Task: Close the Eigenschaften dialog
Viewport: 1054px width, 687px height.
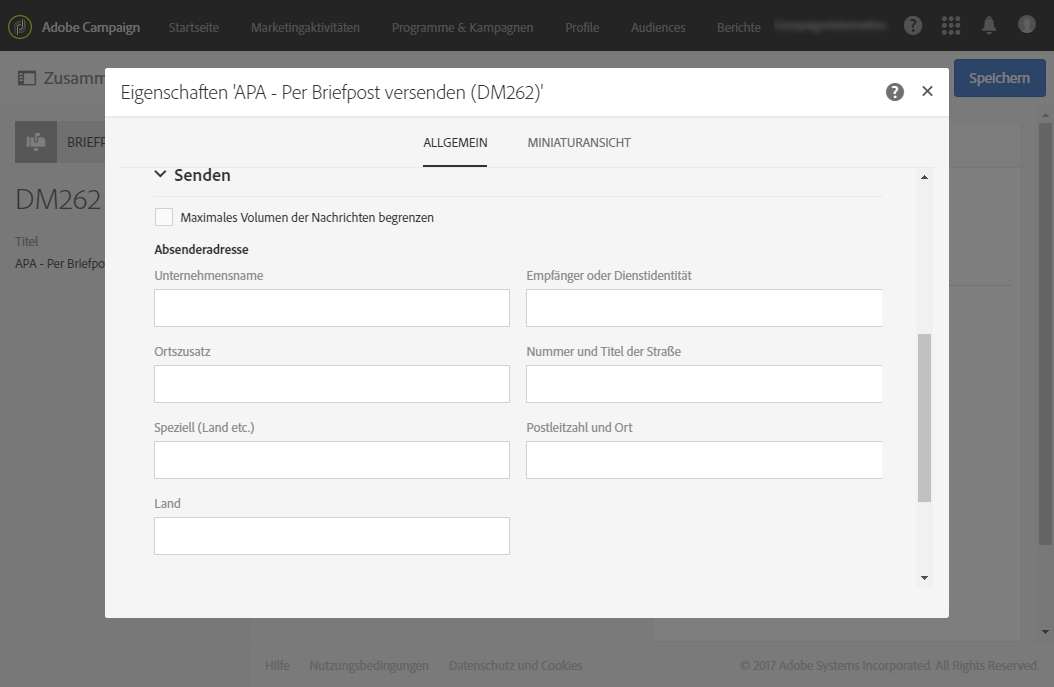Action: (x=927, y=92)
